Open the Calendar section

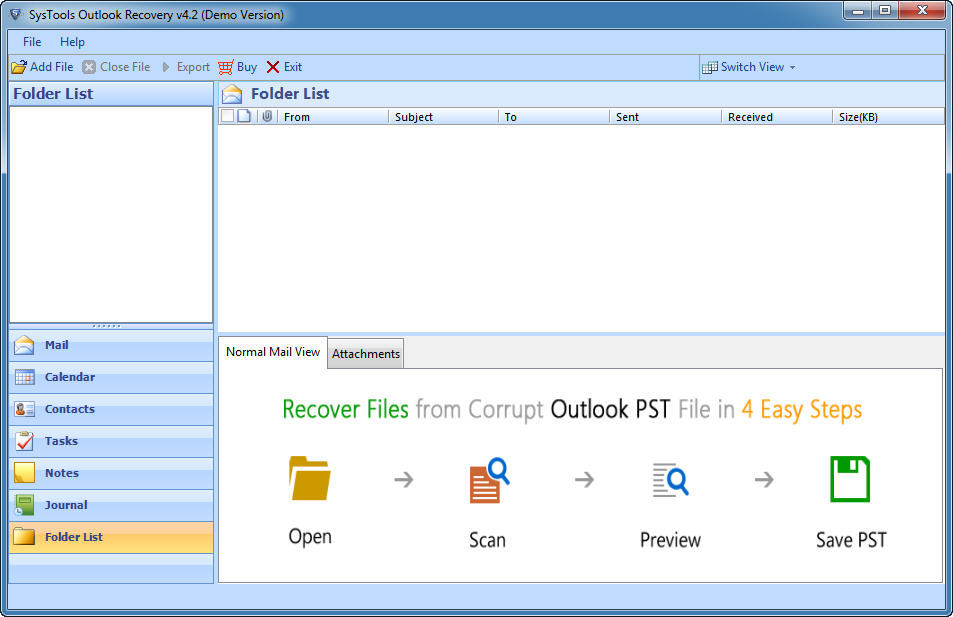(x=111, y=377)
